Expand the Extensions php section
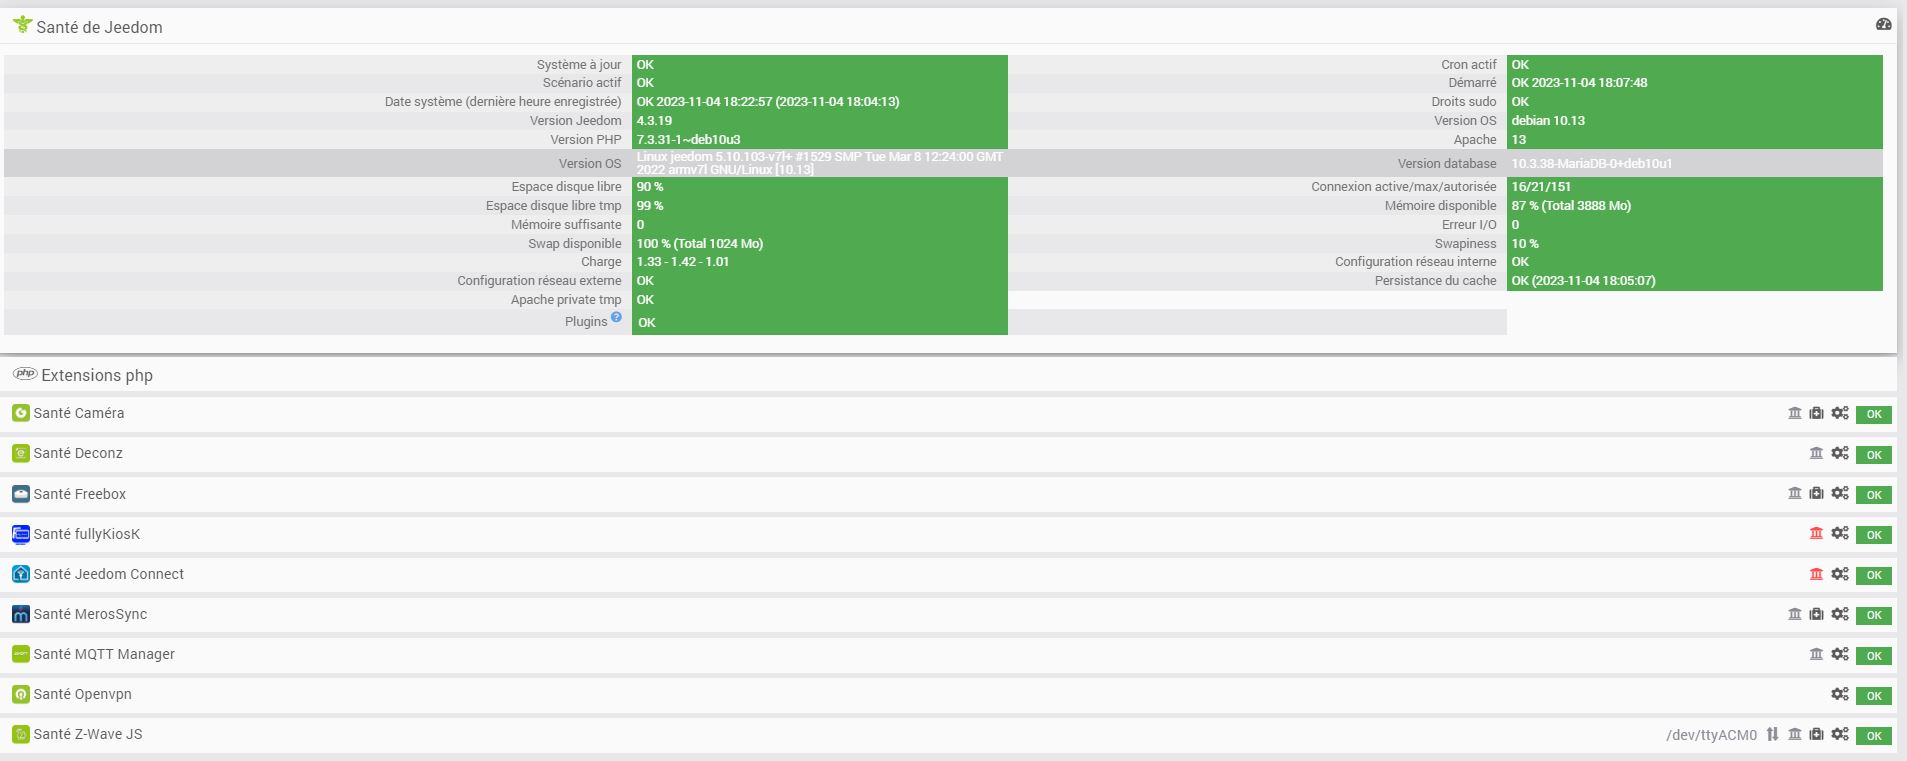This screenshot has height=761, width=1907. coord(97,375)
